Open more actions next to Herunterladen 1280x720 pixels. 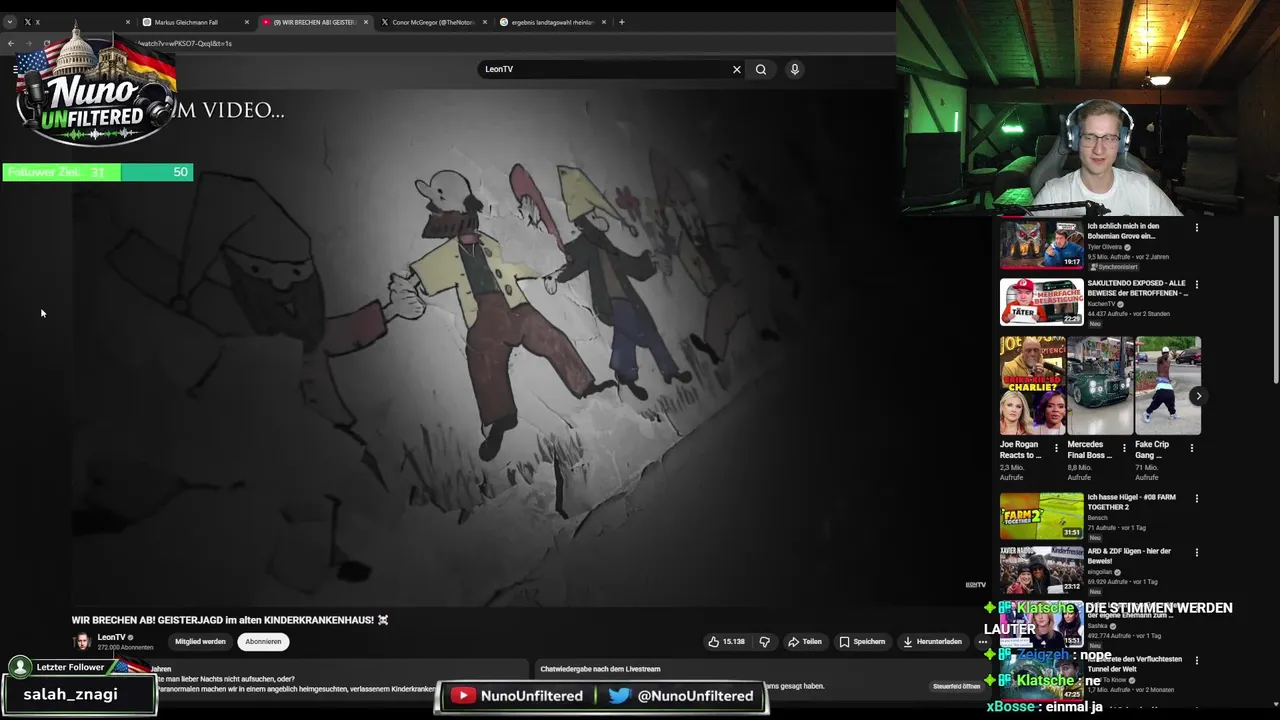pos(982,642)
